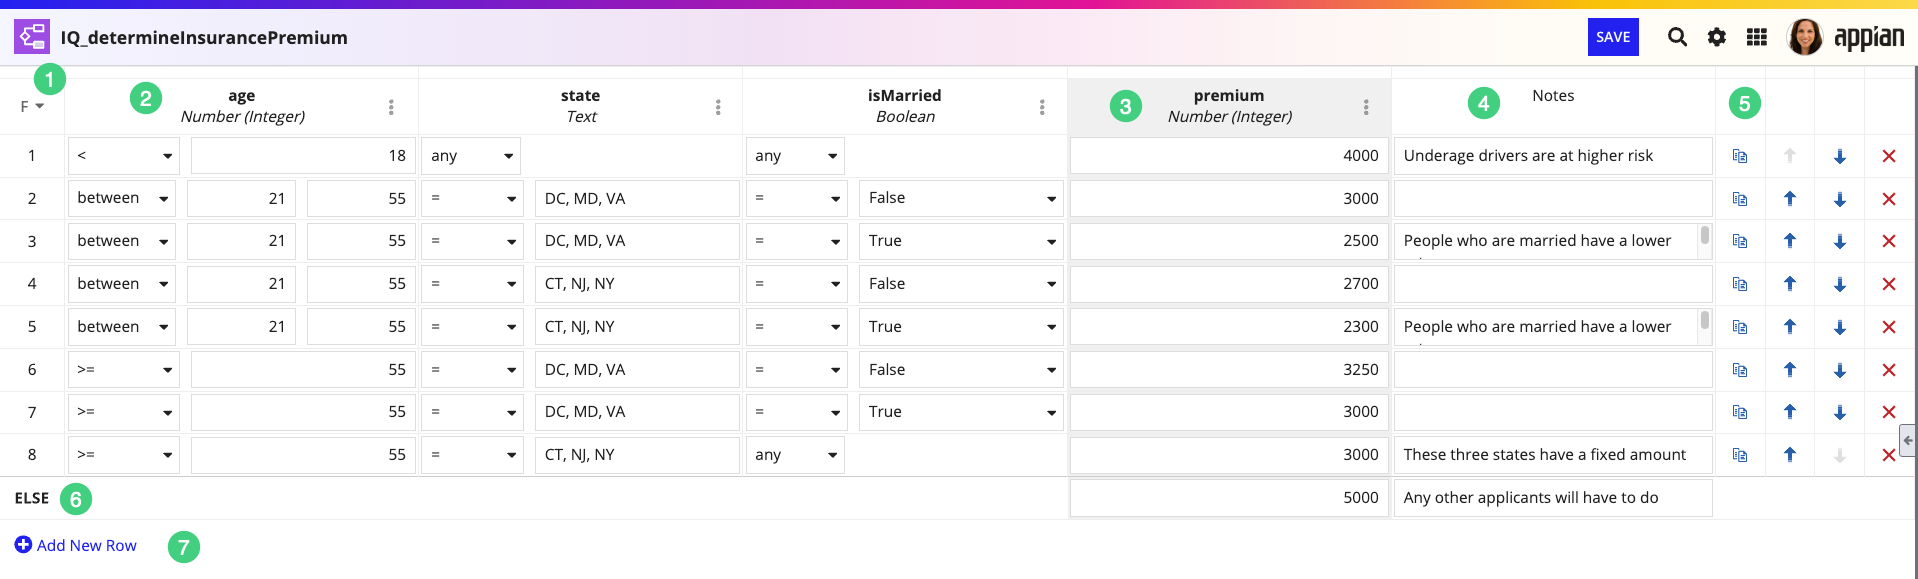Click the decision object icon beside the title
The height and width of the screenshot is (579, 1918).
point(32,37)
